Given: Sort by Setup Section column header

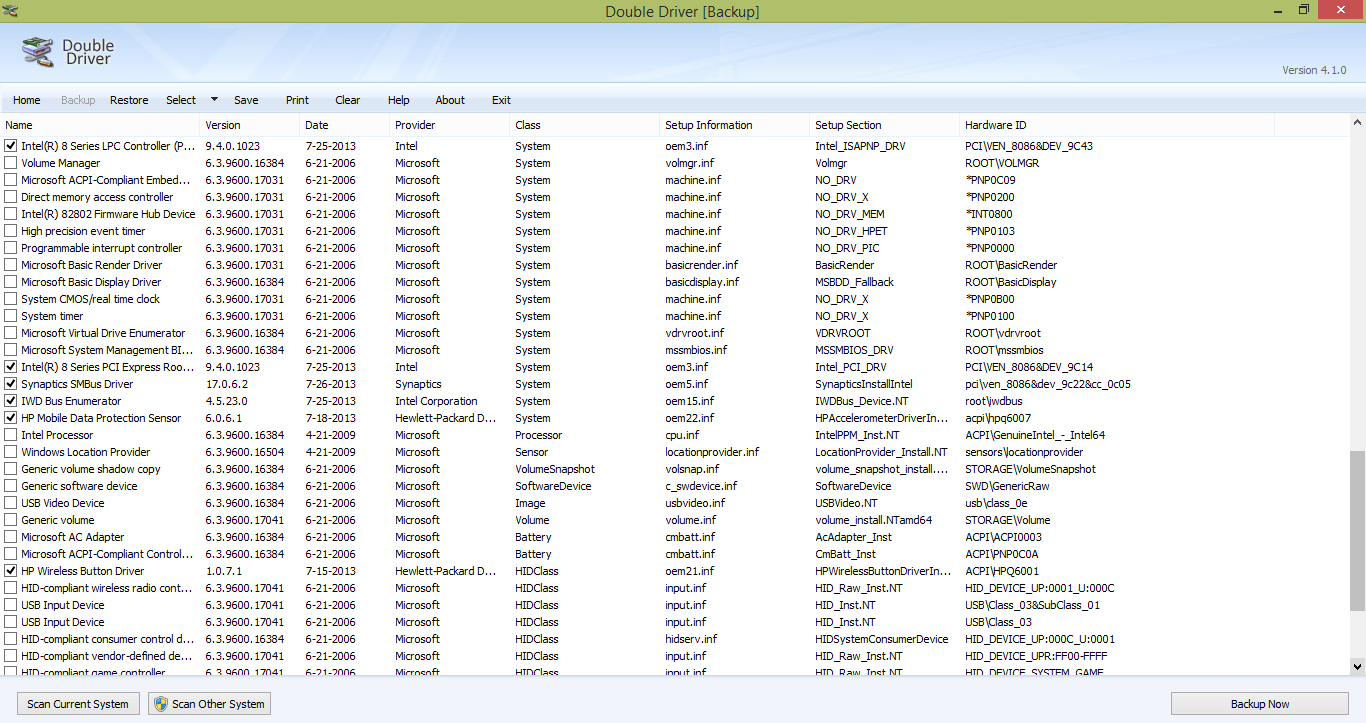Looking at the screenshot, I should click(x=885, y=125).
